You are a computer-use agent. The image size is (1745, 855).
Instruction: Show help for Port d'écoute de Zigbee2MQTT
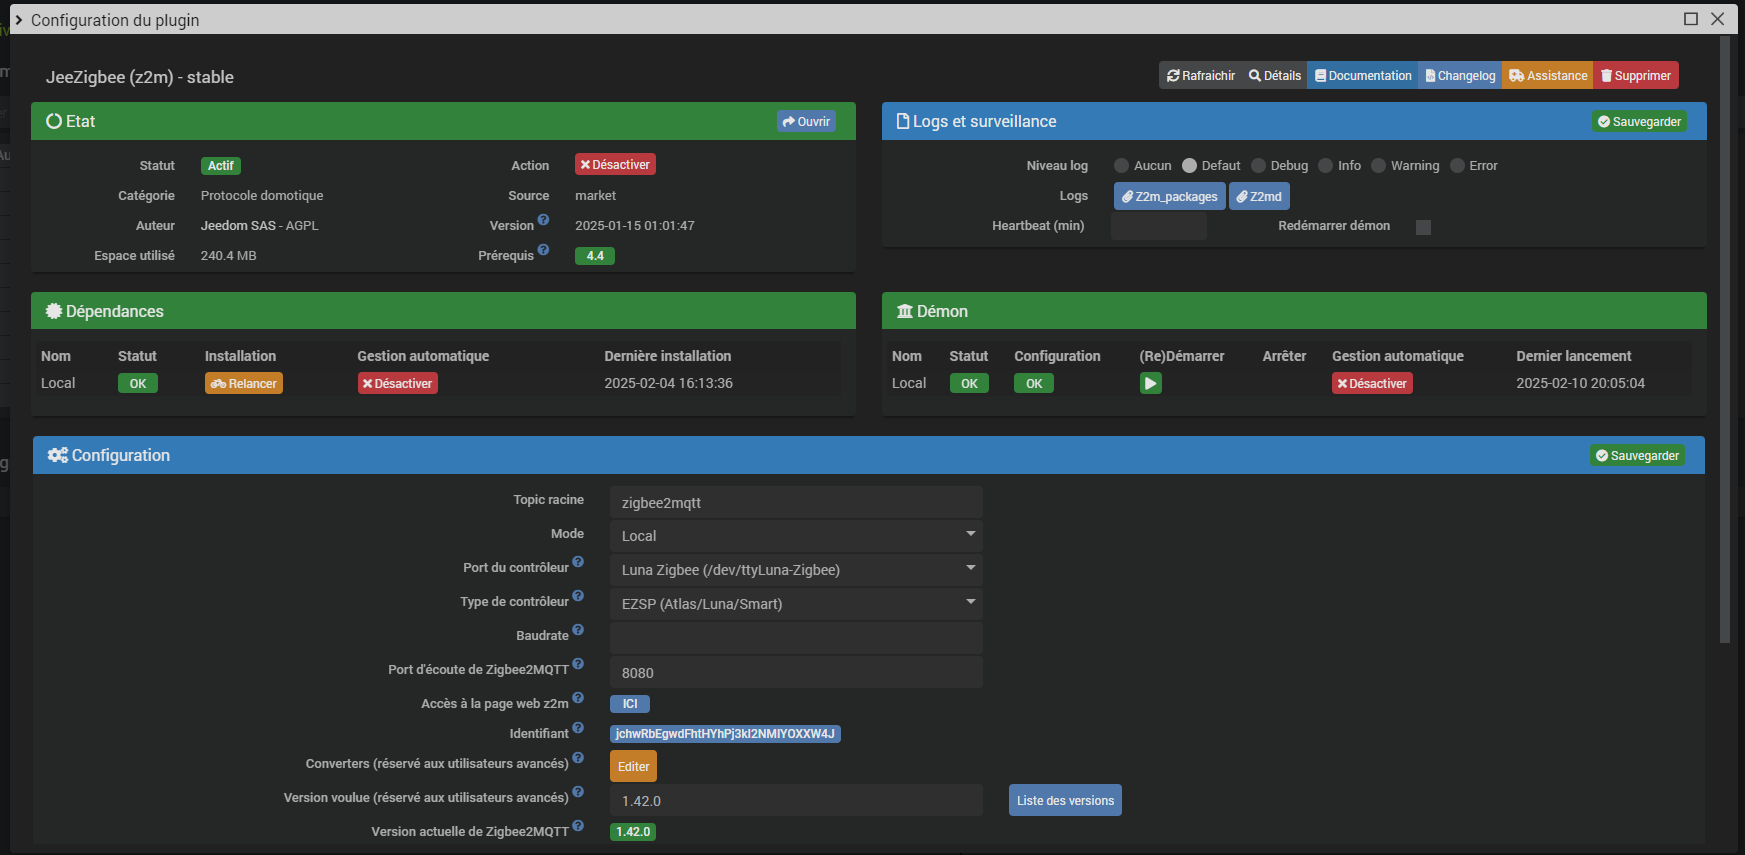[578, 664]
